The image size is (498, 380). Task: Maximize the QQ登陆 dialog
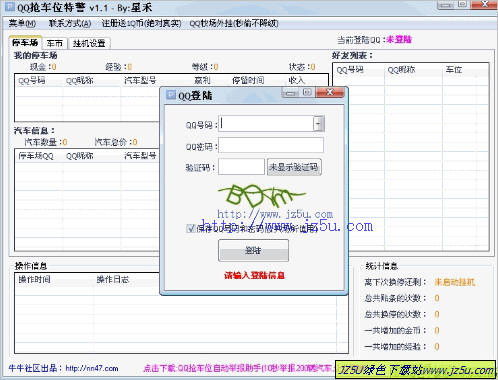(307, 92)
